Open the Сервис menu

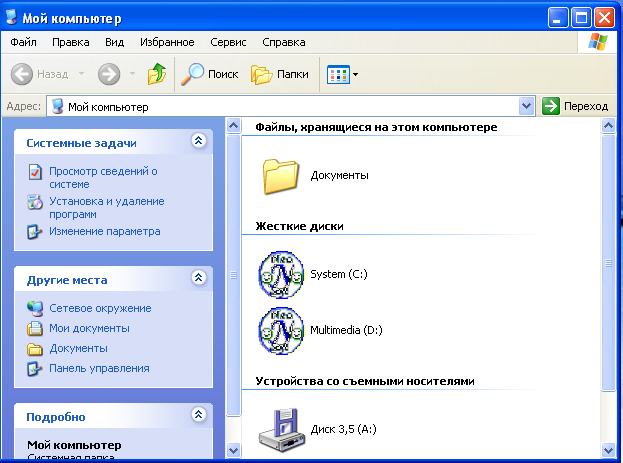(x=228, y=42)
